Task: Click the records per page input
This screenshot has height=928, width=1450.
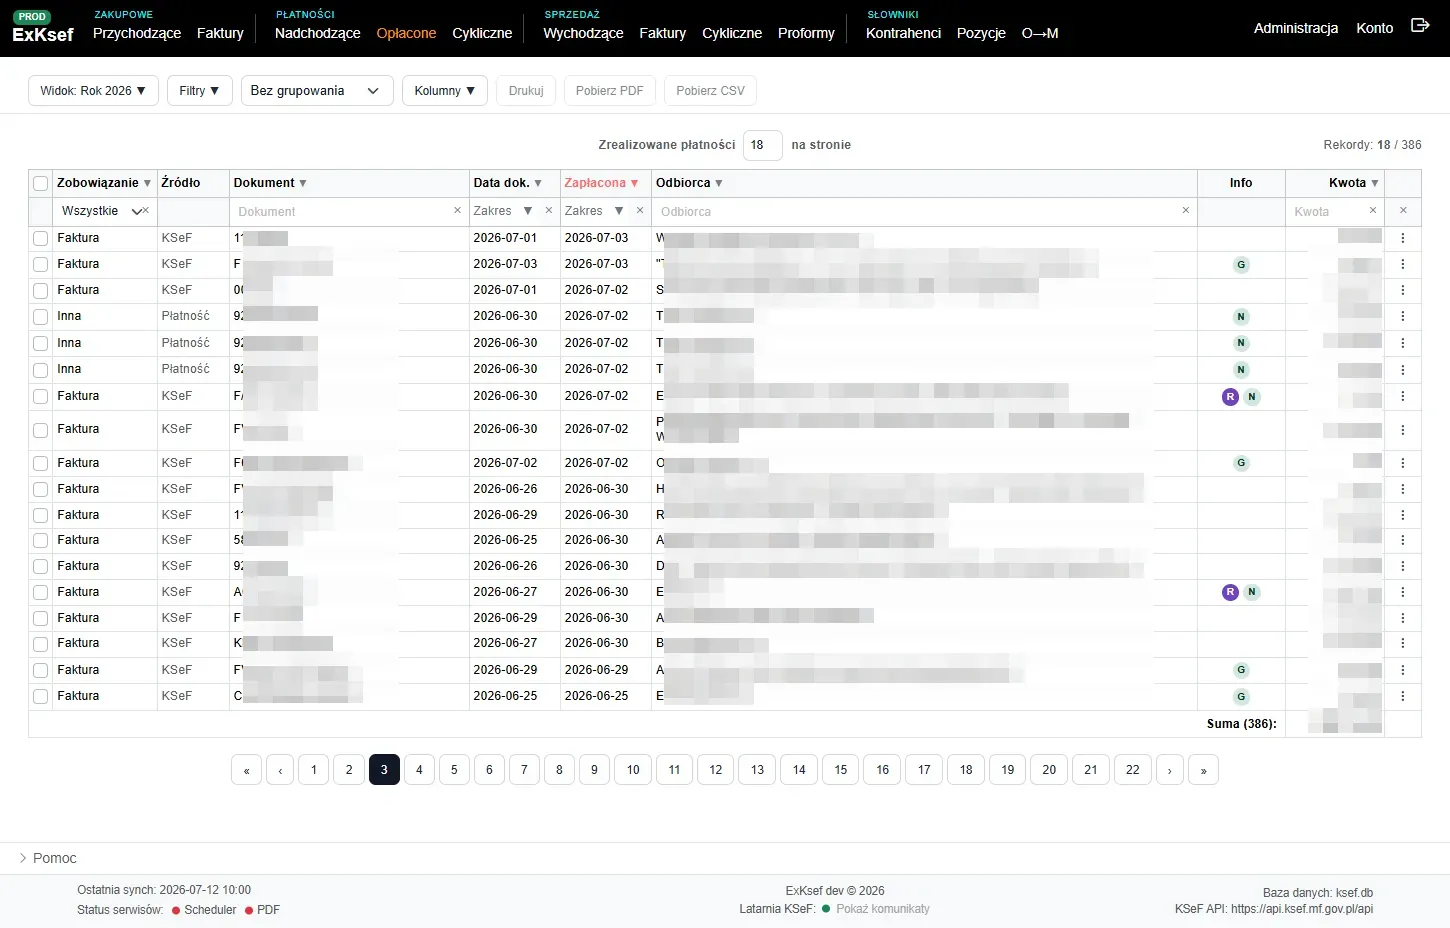Action: (x=762, y=145)
